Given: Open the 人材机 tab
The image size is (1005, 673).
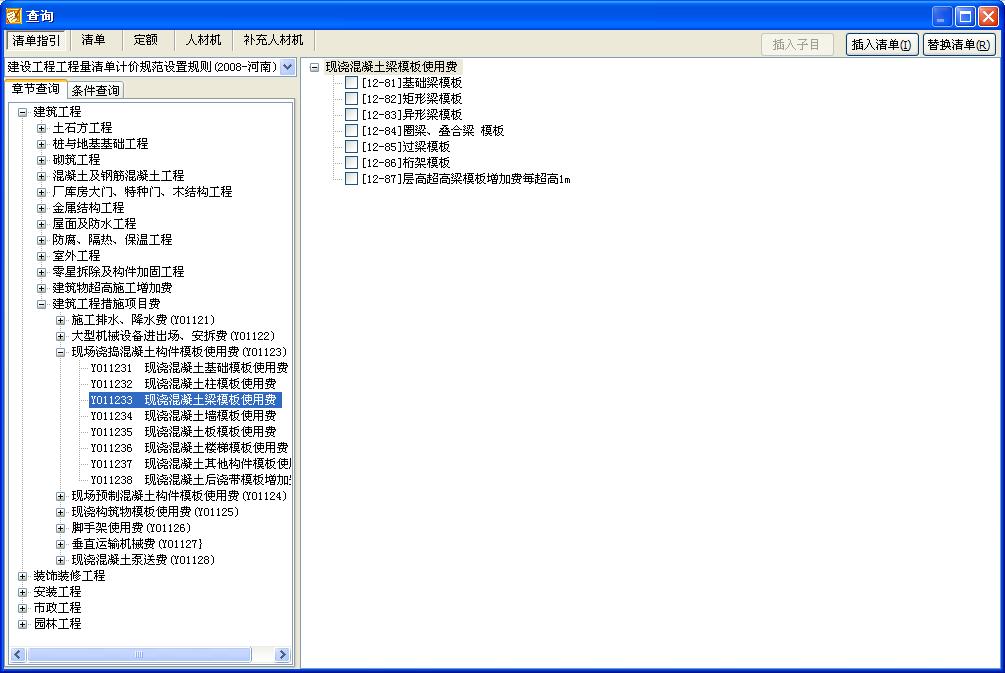Looking at the screenshot, I should click(203, 40).
